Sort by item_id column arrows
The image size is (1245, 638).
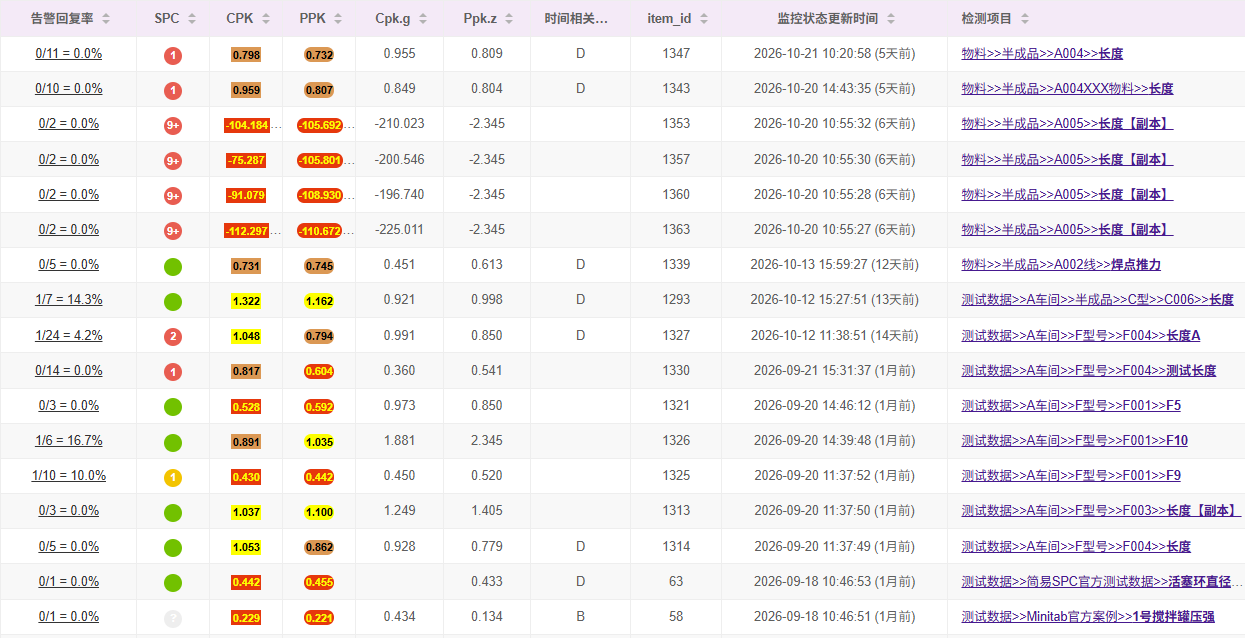coord(704,19)
